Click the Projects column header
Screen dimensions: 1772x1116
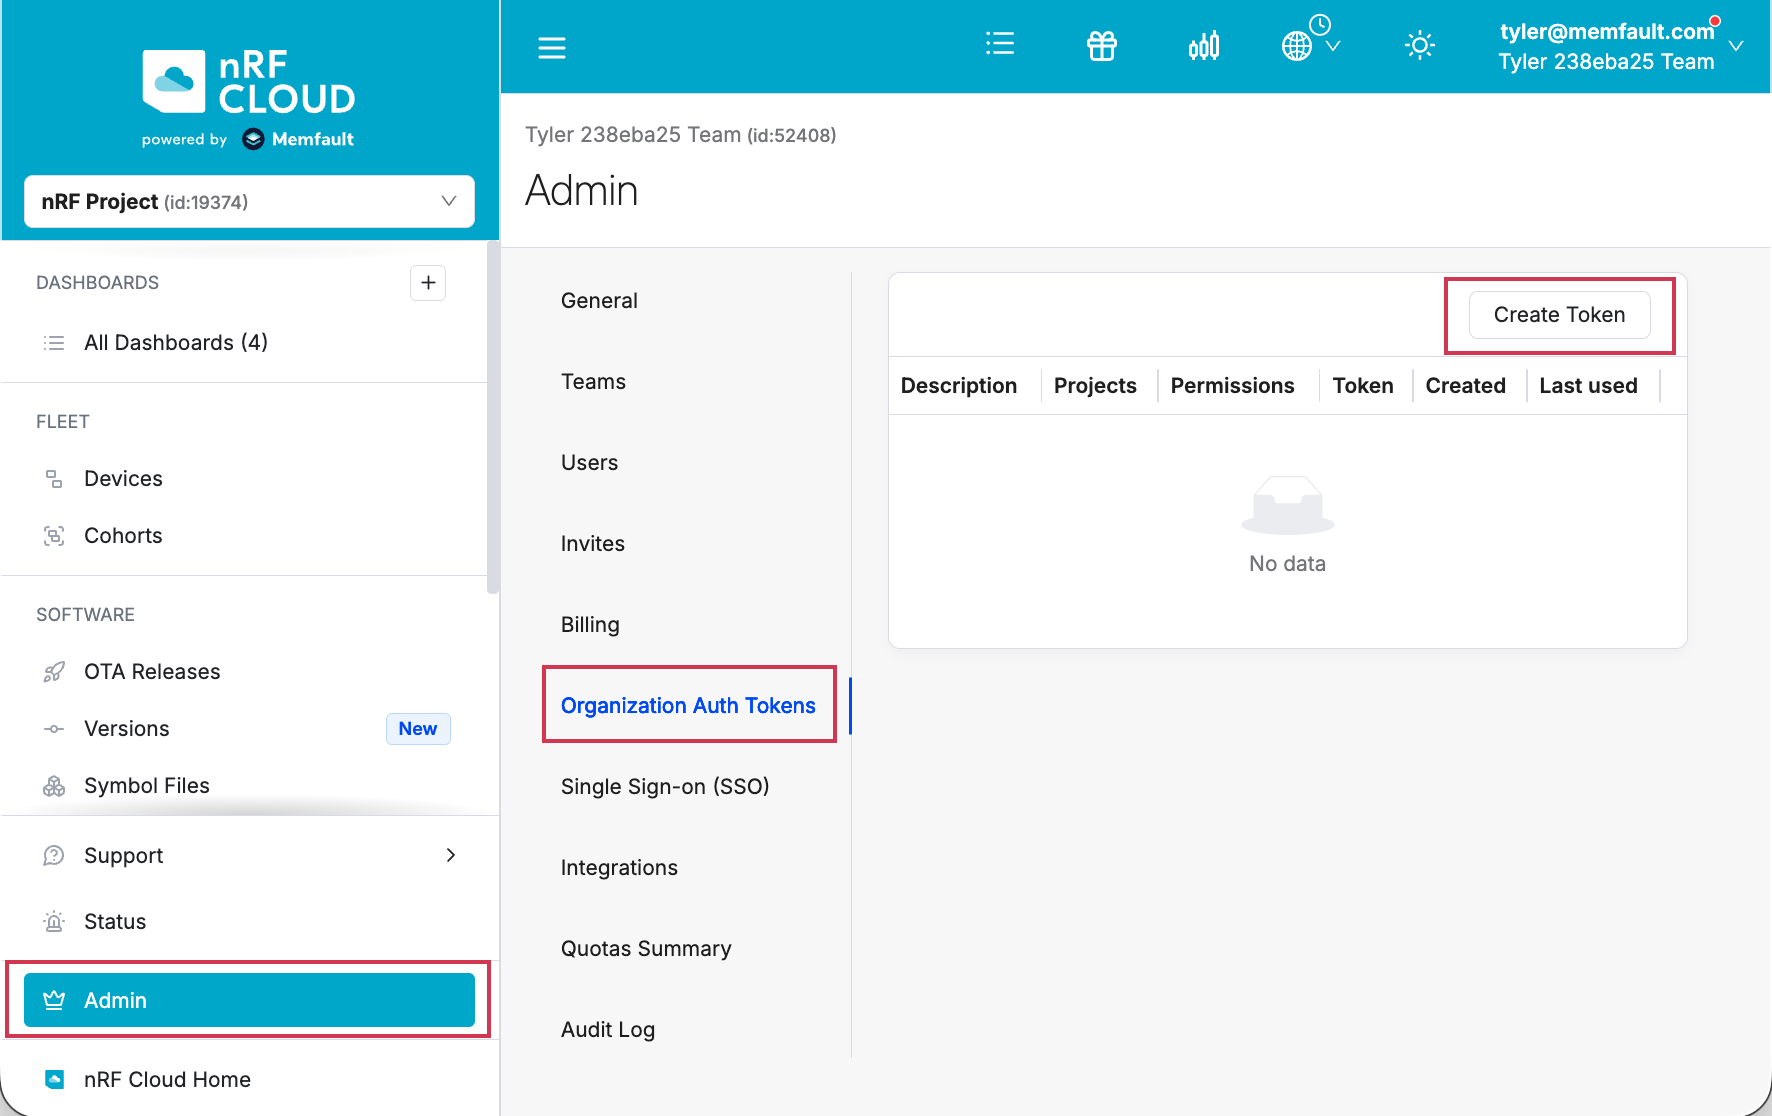pos(1095,386)
